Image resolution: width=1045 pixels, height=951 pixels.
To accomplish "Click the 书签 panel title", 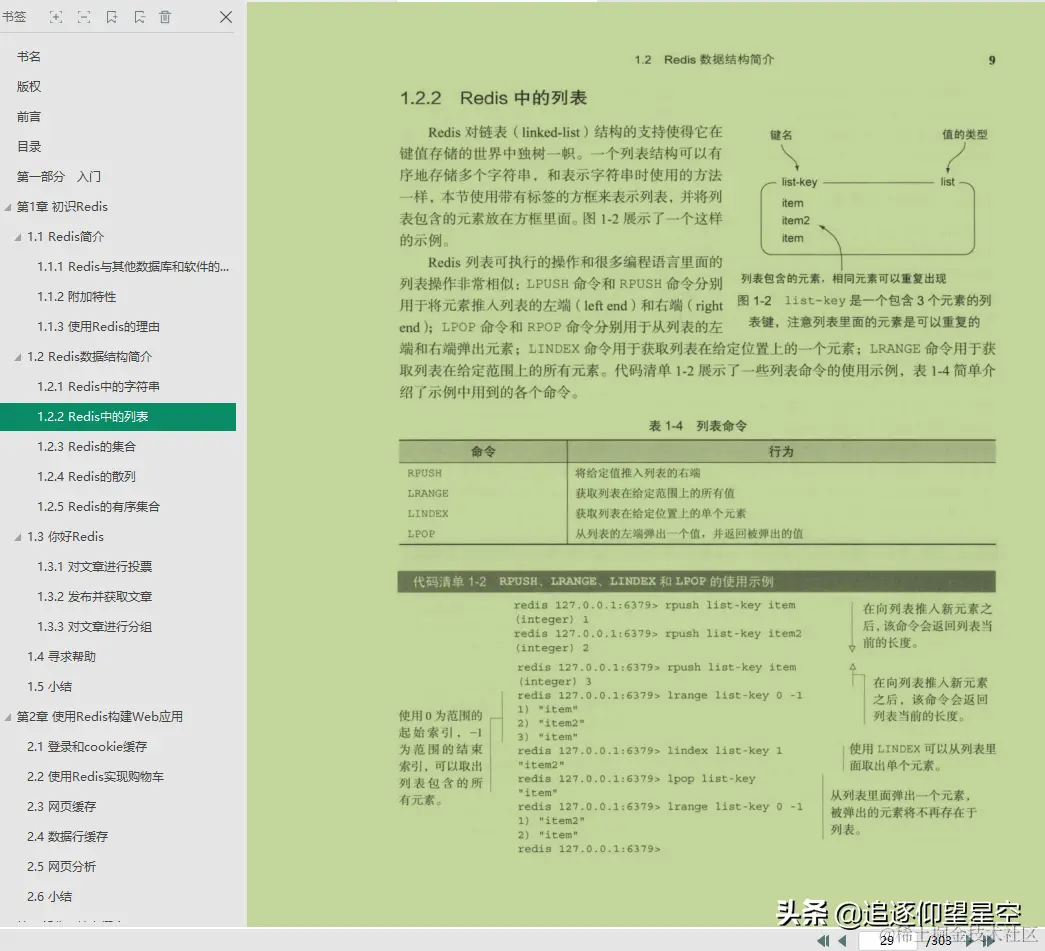I will [14, 17].
